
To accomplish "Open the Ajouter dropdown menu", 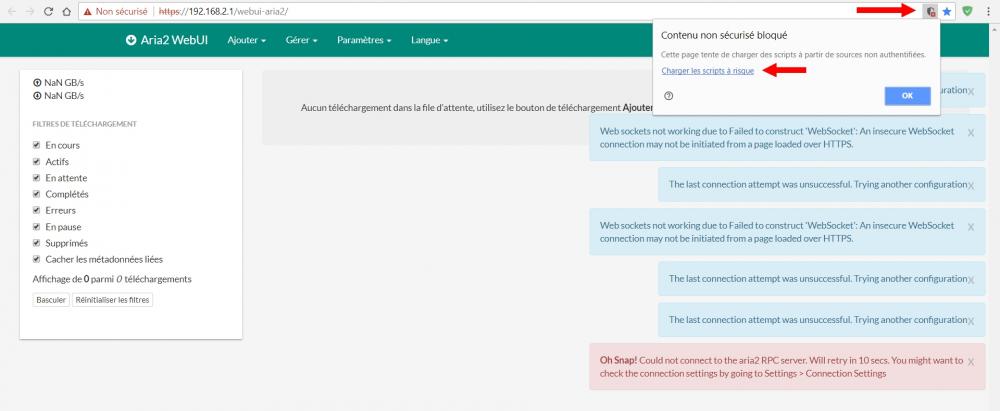I will coord(246,40).
